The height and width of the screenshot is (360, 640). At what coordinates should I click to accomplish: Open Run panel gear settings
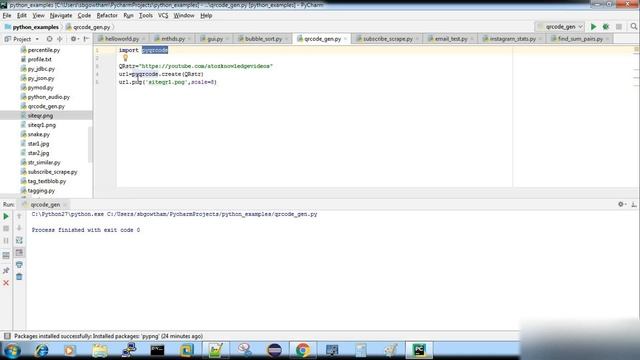coord(621,204)
